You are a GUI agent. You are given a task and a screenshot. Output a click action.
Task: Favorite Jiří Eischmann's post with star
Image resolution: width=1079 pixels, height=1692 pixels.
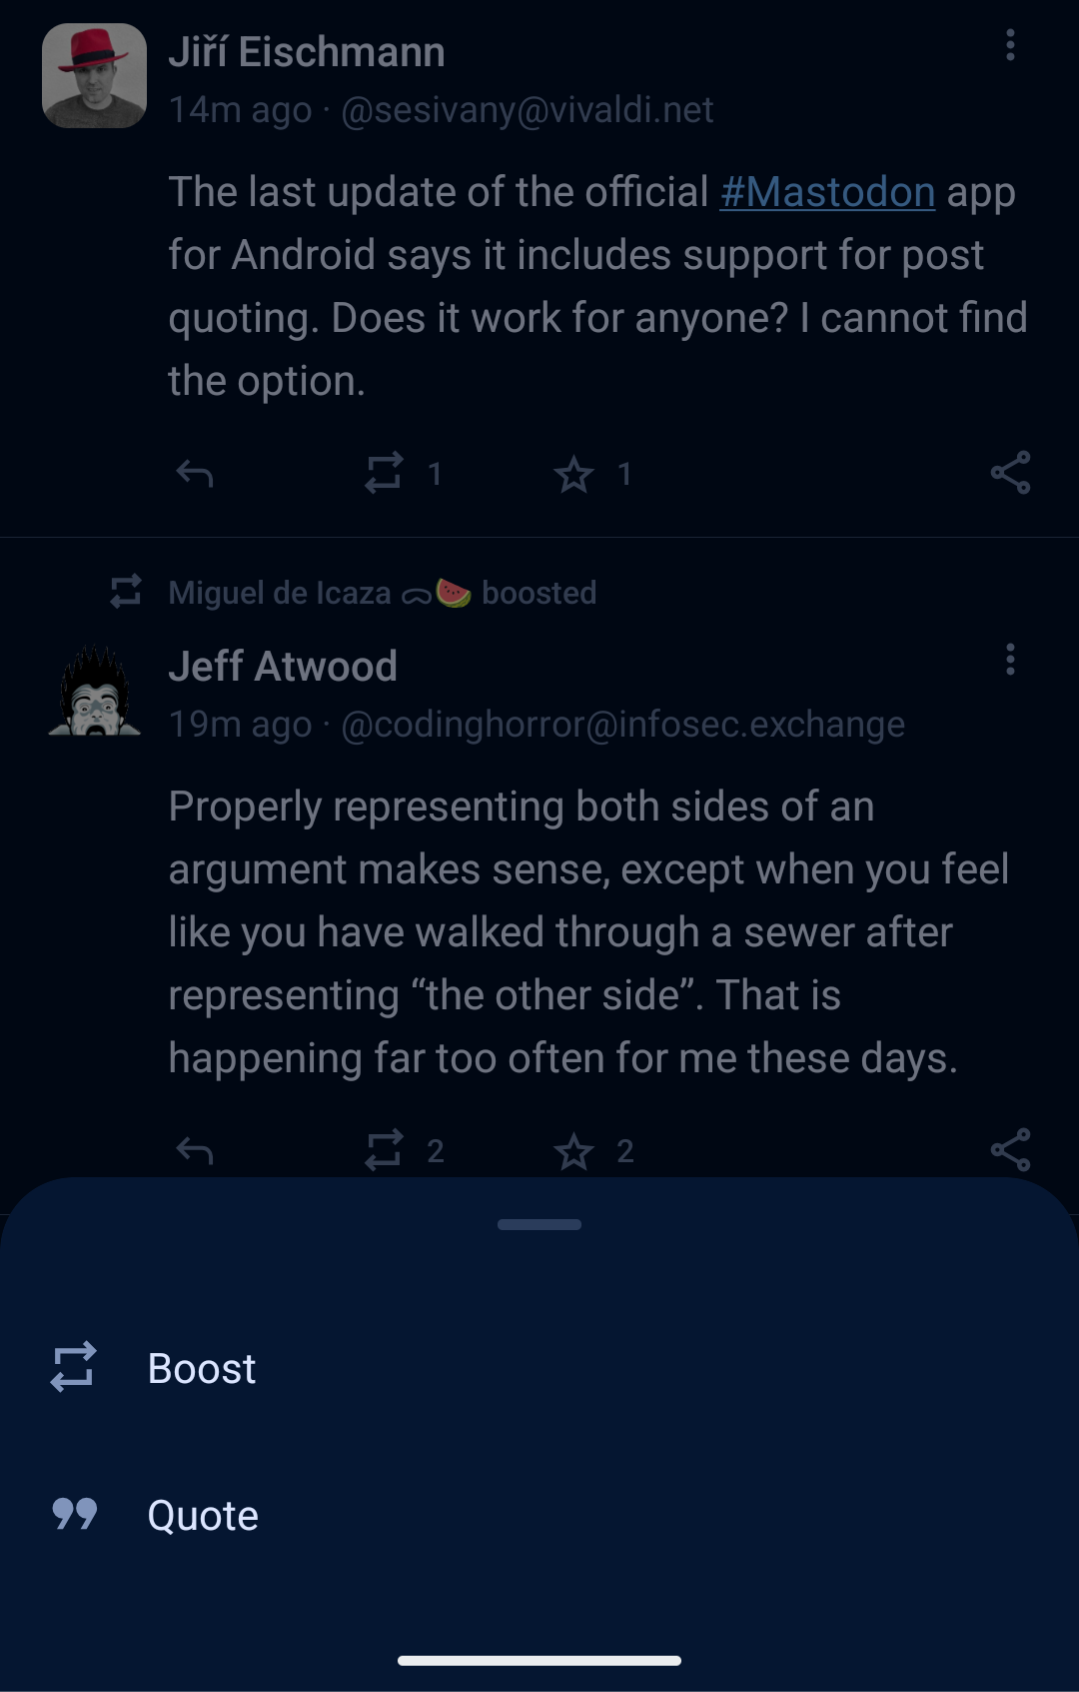574,474
